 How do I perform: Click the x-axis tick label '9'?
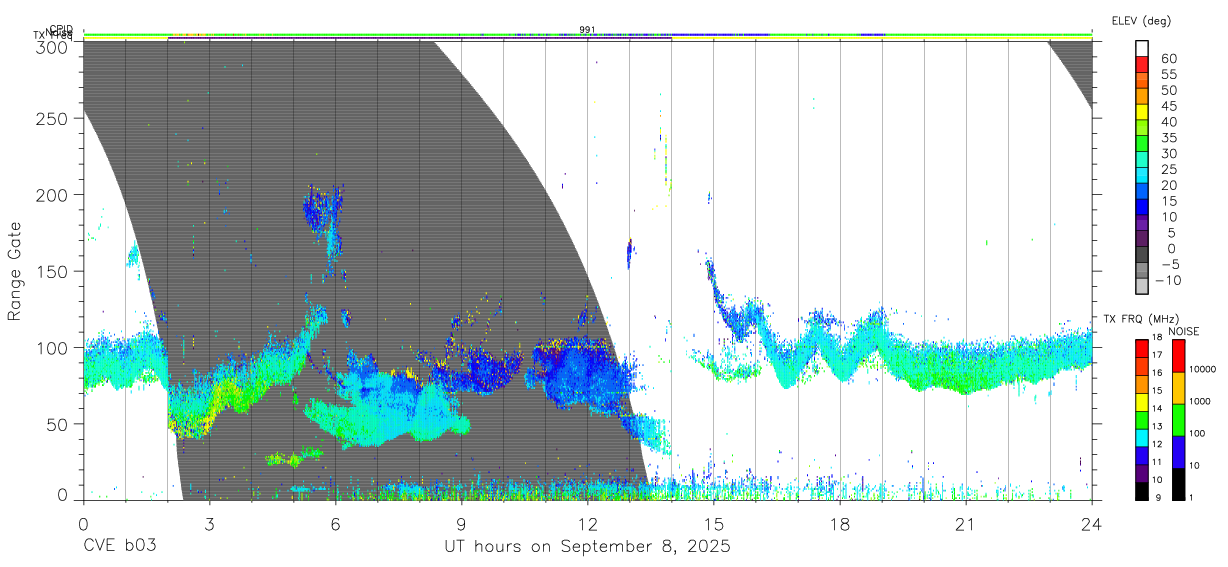tap(461, 524)
